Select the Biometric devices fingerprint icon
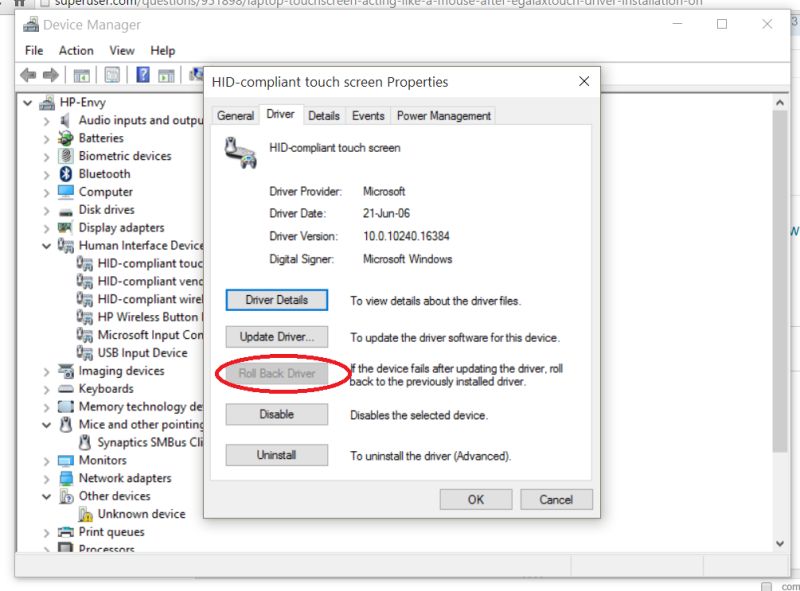 click(66, 156)
